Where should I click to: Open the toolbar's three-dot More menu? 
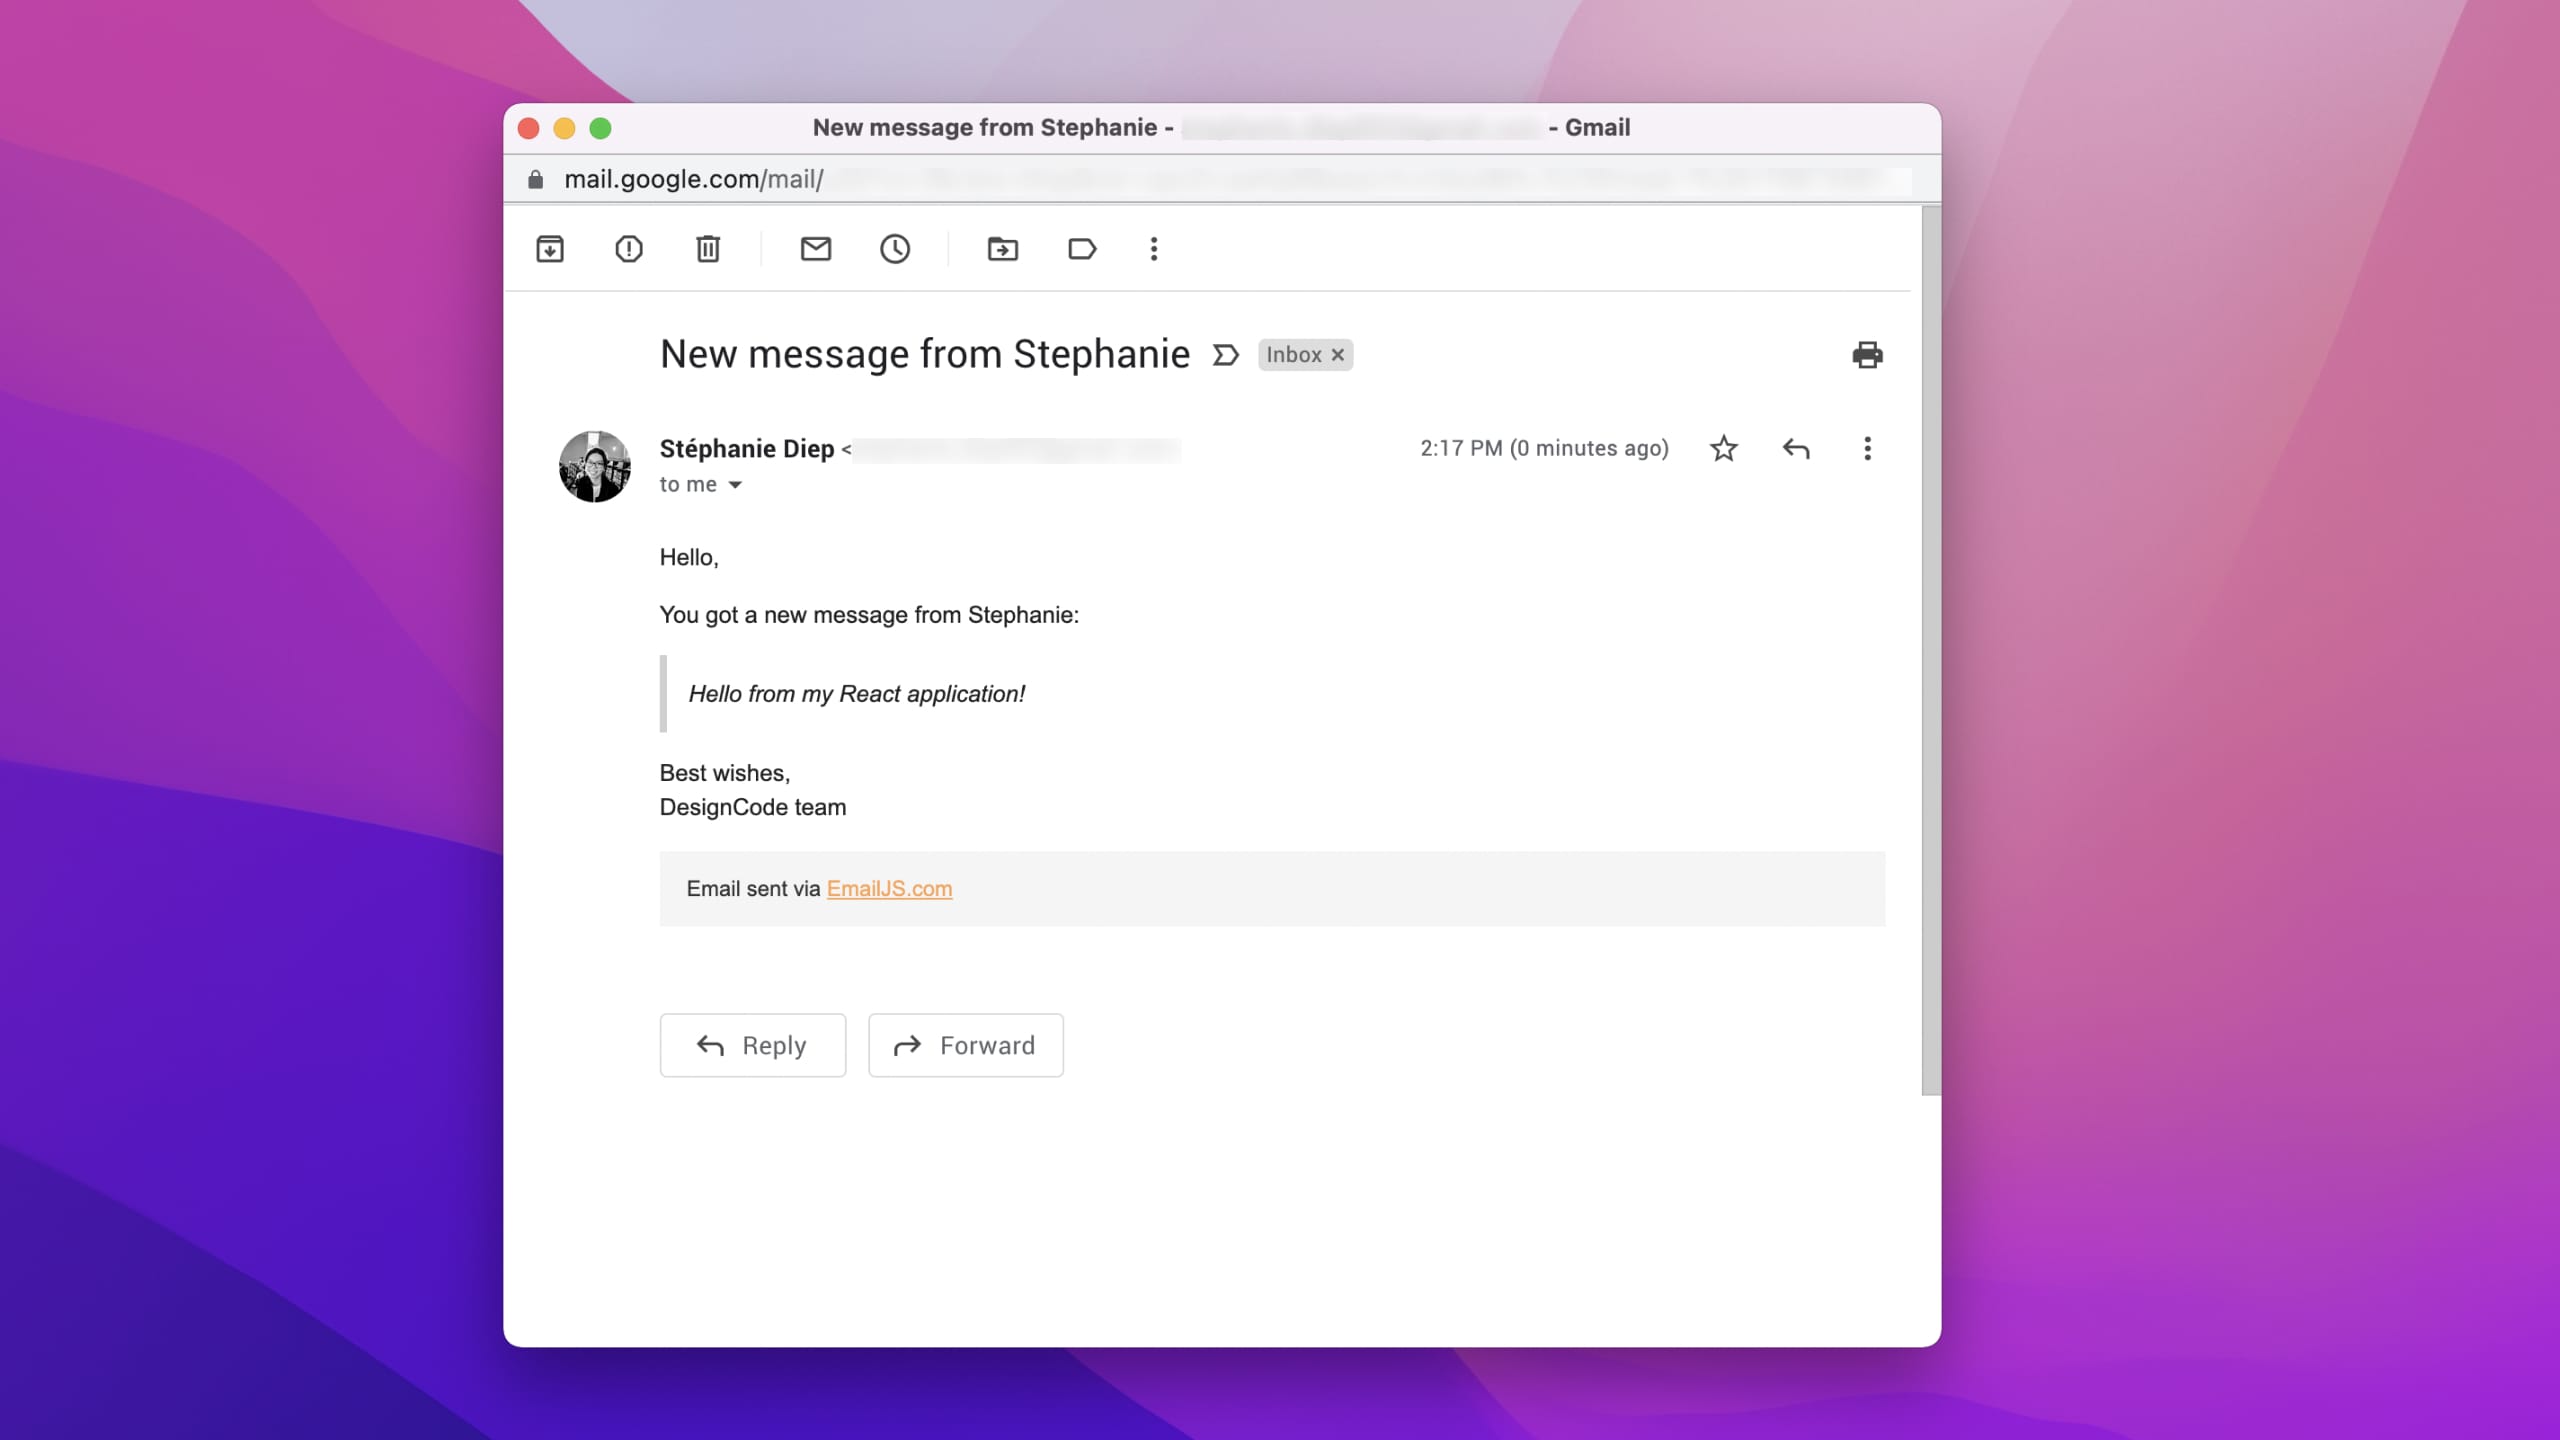[x=1154, y=249]
